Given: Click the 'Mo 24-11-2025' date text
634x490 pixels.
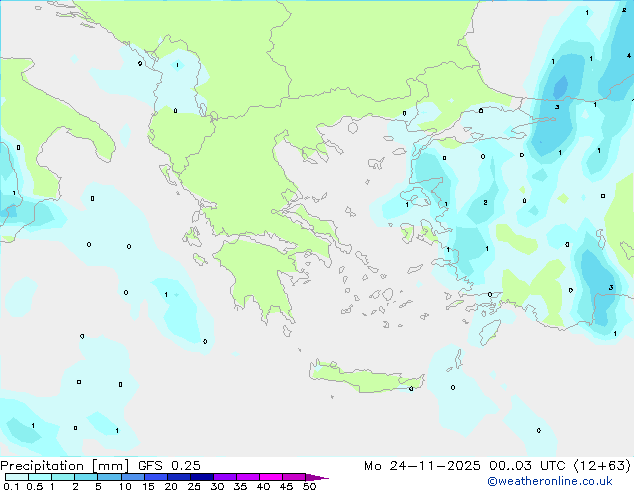Looking at the screenshot, I should [x=422, y=466].
